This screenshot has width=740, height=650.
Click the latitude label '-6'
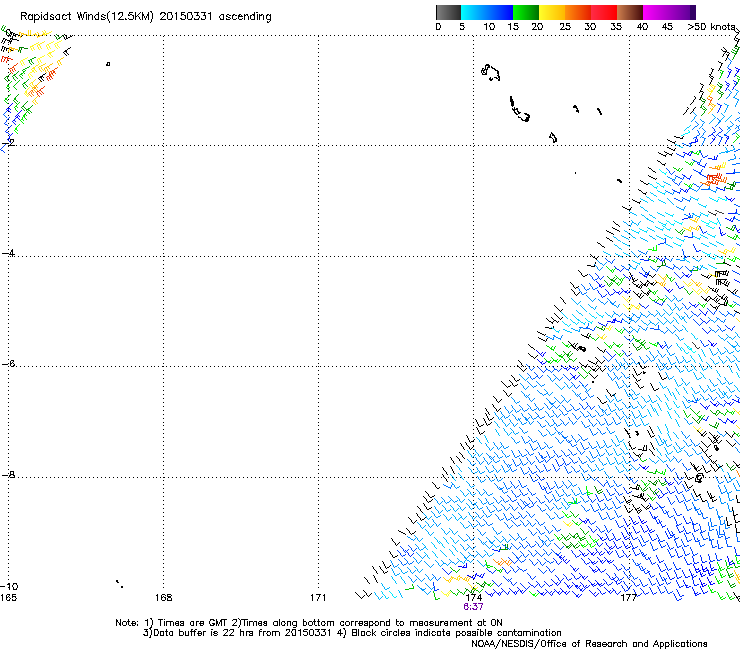tap(8, 364)
